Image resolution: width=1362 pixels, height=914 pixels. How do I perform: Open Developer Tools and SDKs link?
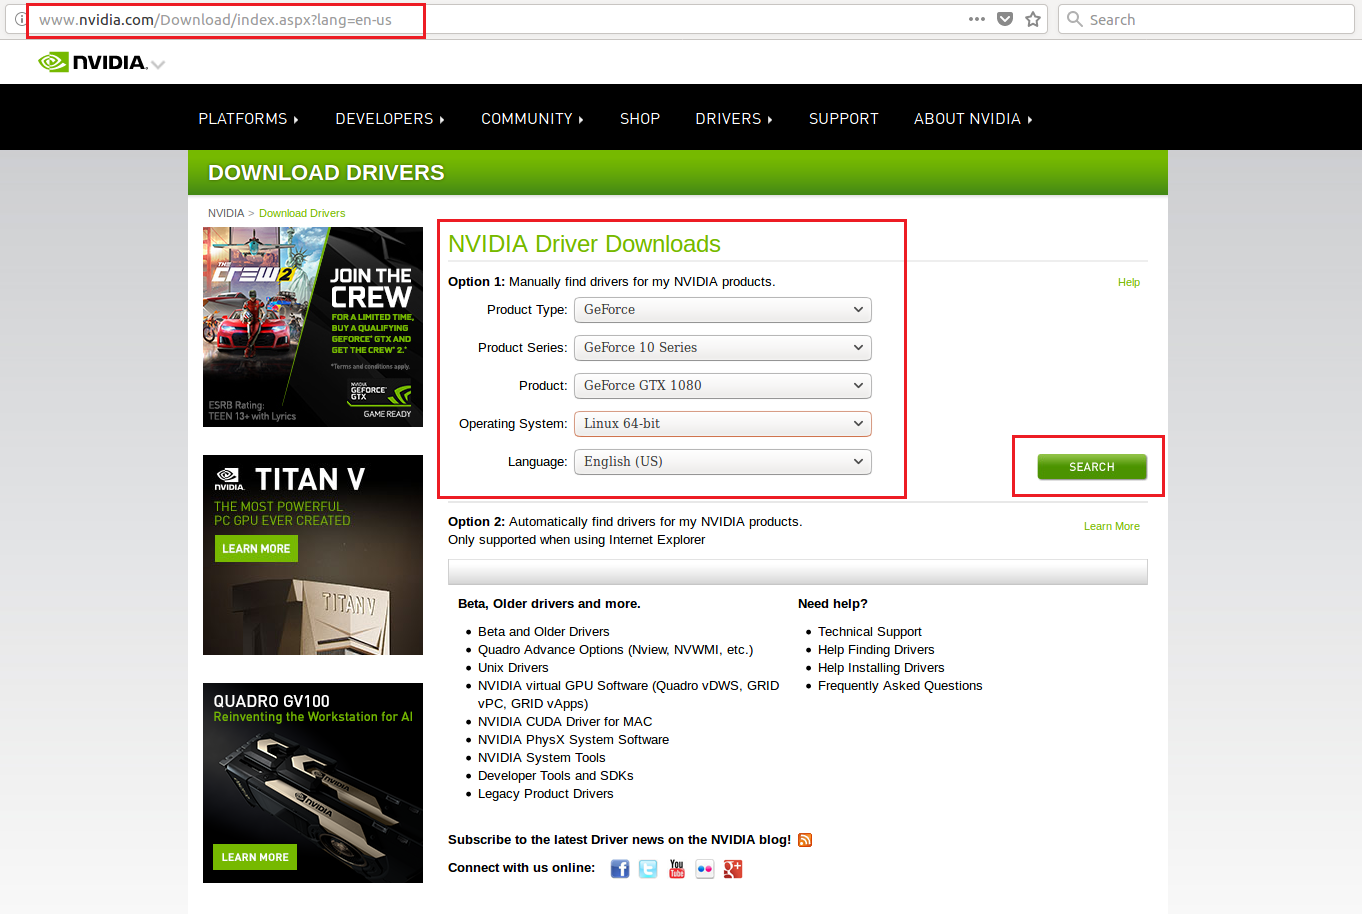pyautogui.click(x=556, y=776)
